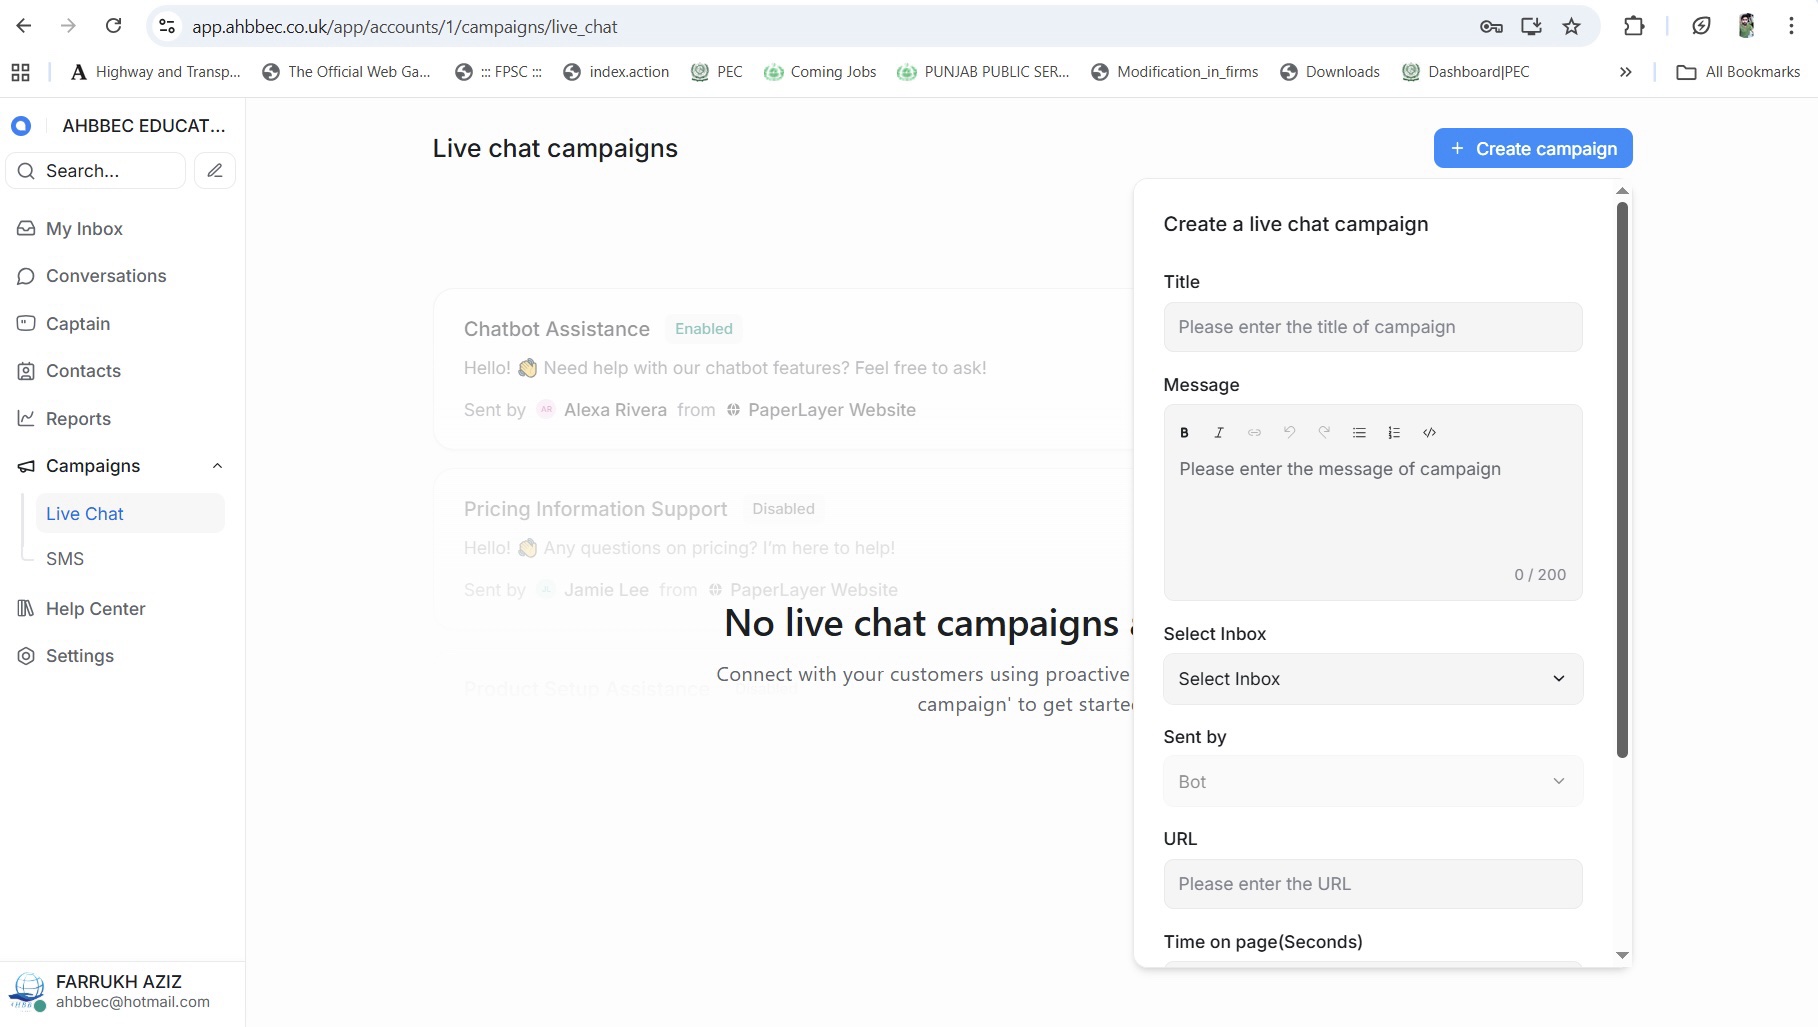
Task: Click the campaign Title input field
Action: click(x=1372, y=327)
